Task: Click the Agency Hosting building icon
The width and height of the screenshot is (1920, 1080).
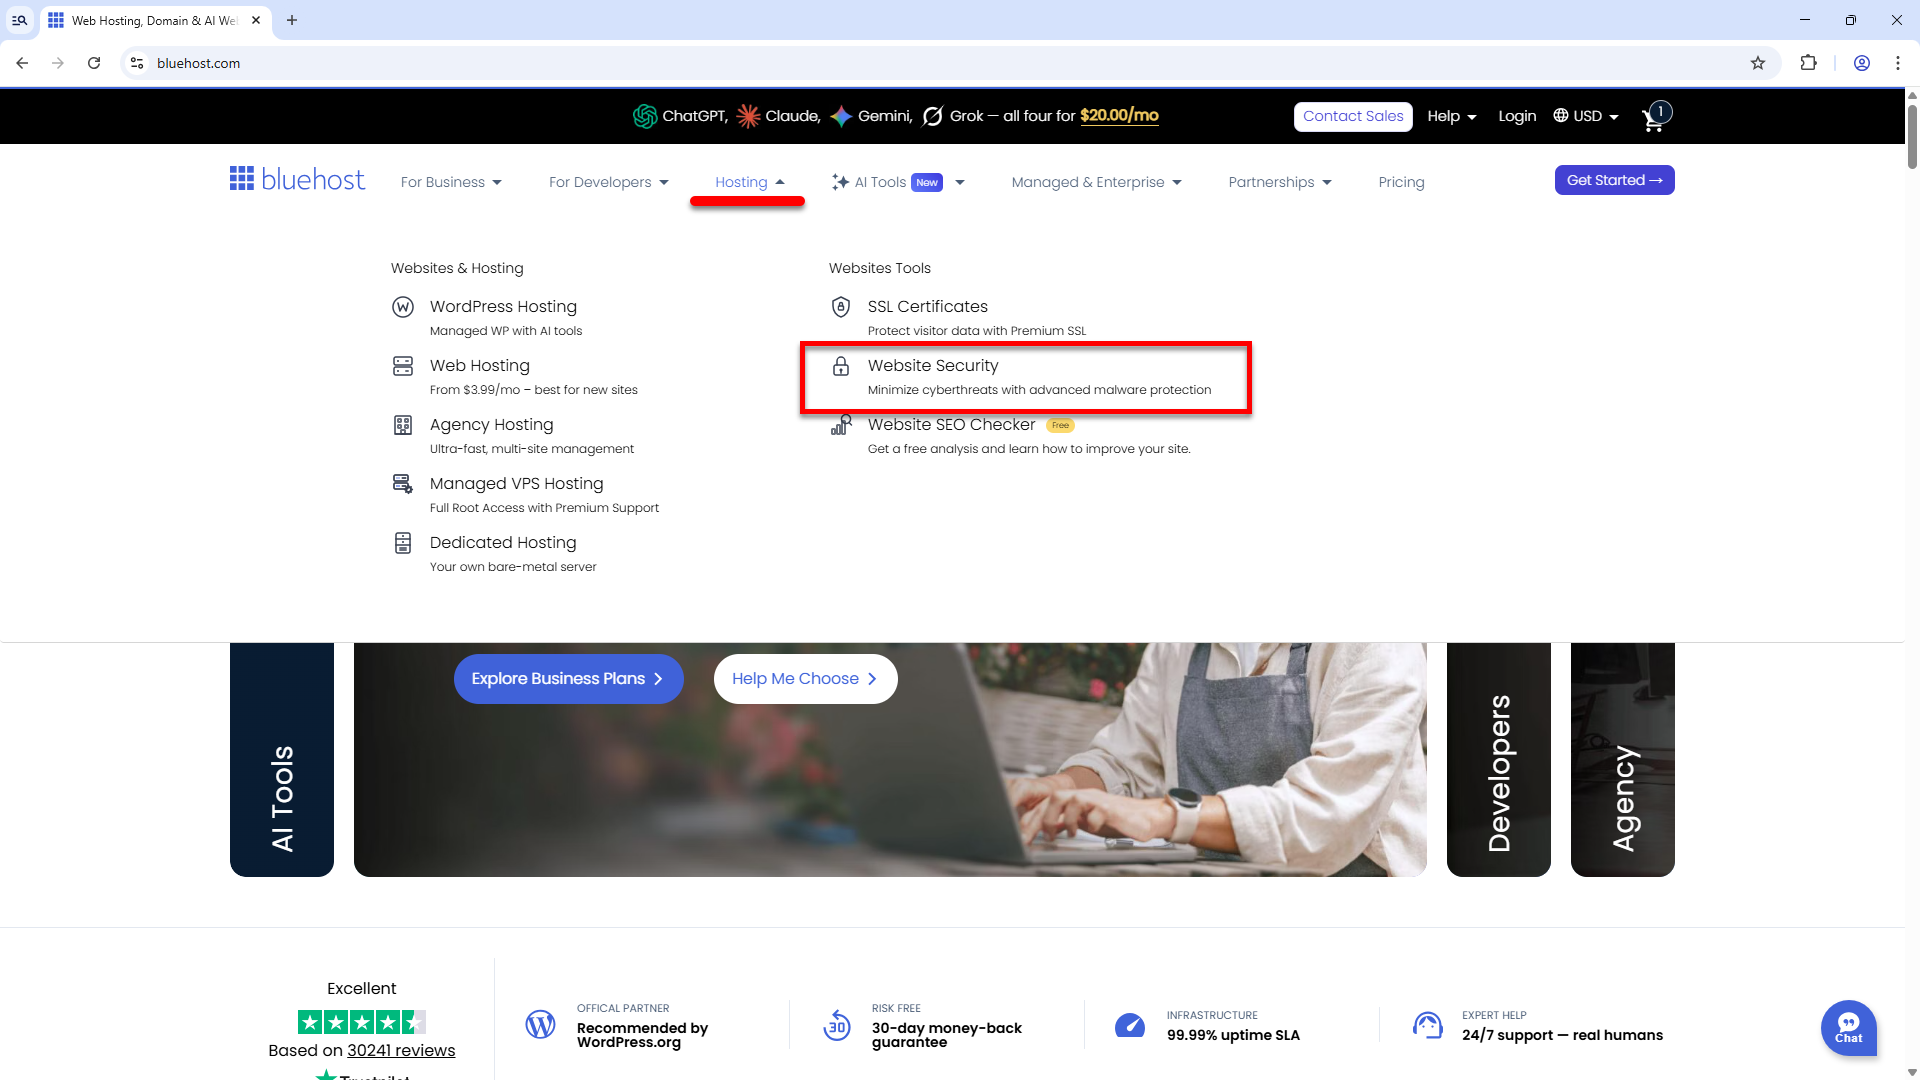Action: point(403,425)
